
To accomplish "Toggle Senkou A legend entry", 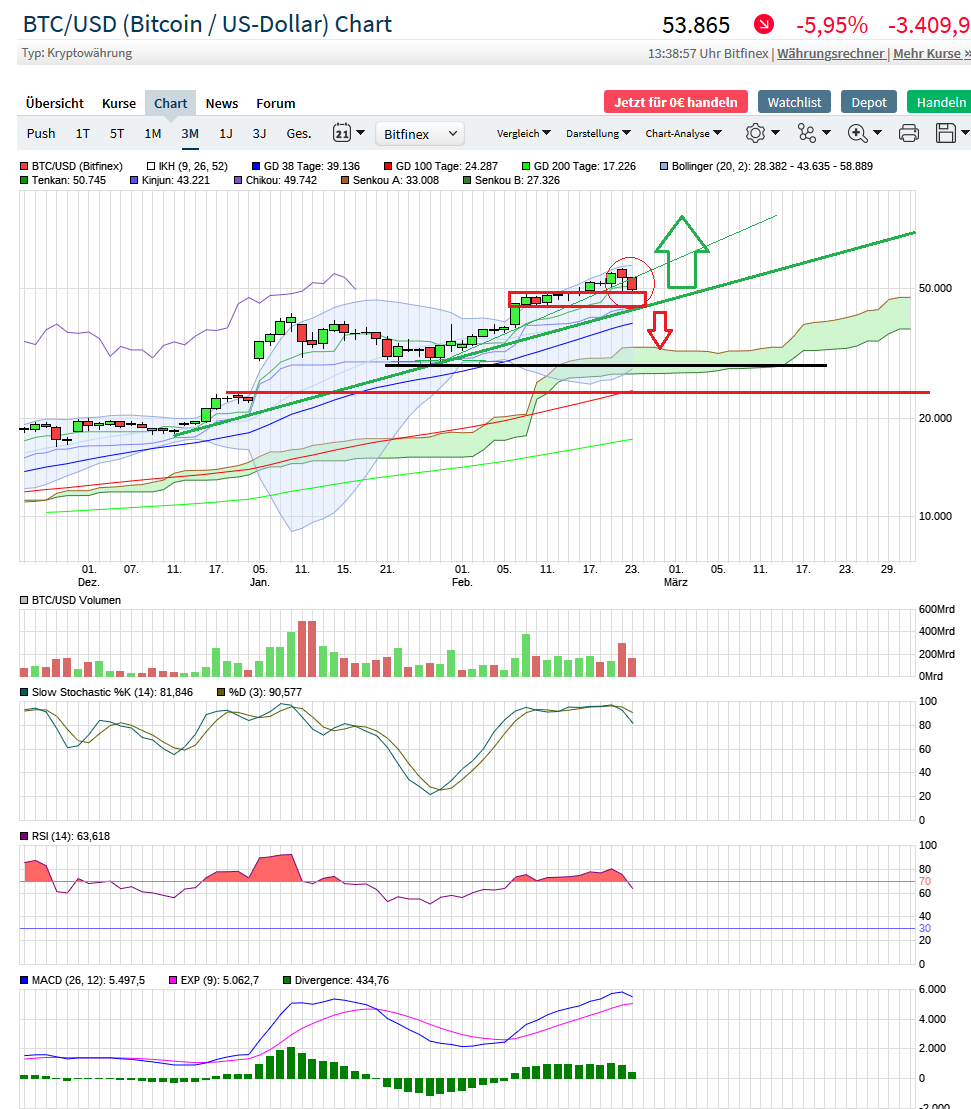I will (x=390, y=180).
